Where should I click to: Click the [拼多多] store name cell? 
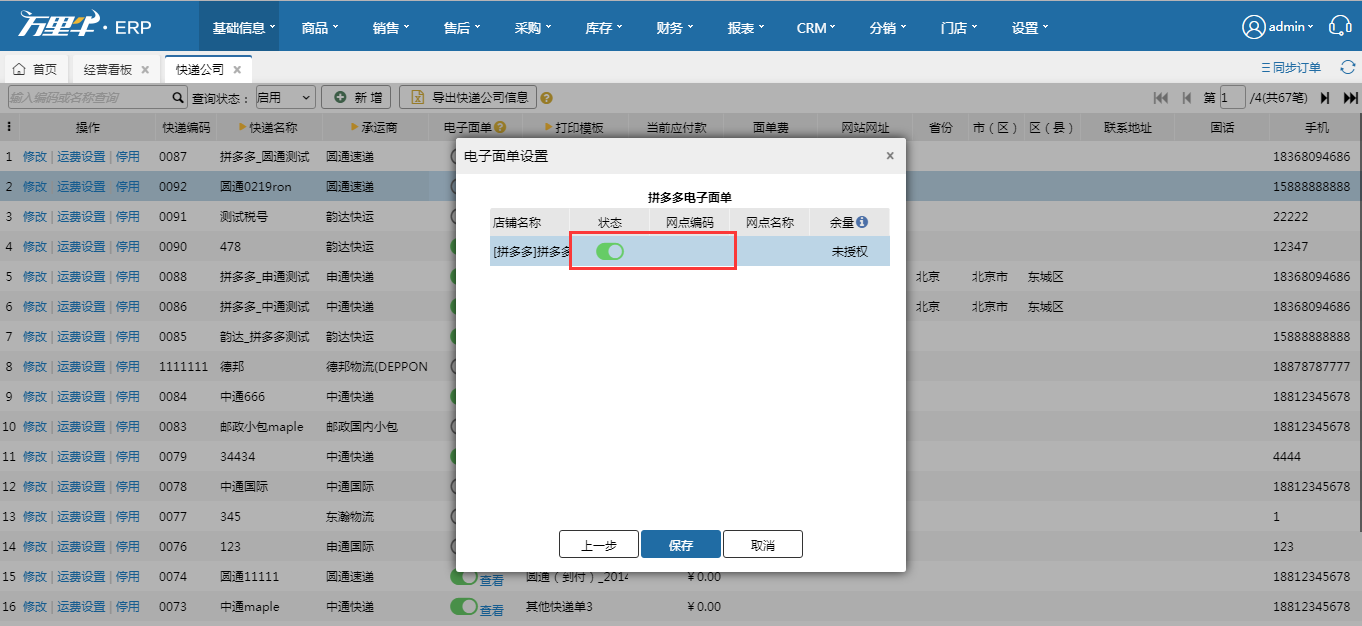[530, 252]
